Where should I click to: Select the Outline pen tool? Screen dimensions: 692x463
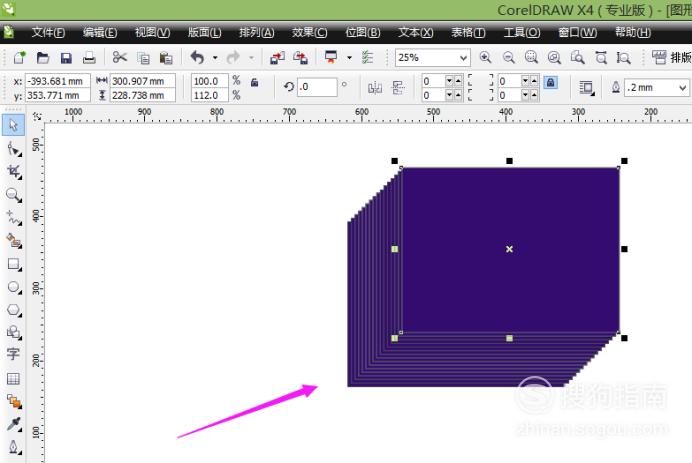(x=14, y=448)
